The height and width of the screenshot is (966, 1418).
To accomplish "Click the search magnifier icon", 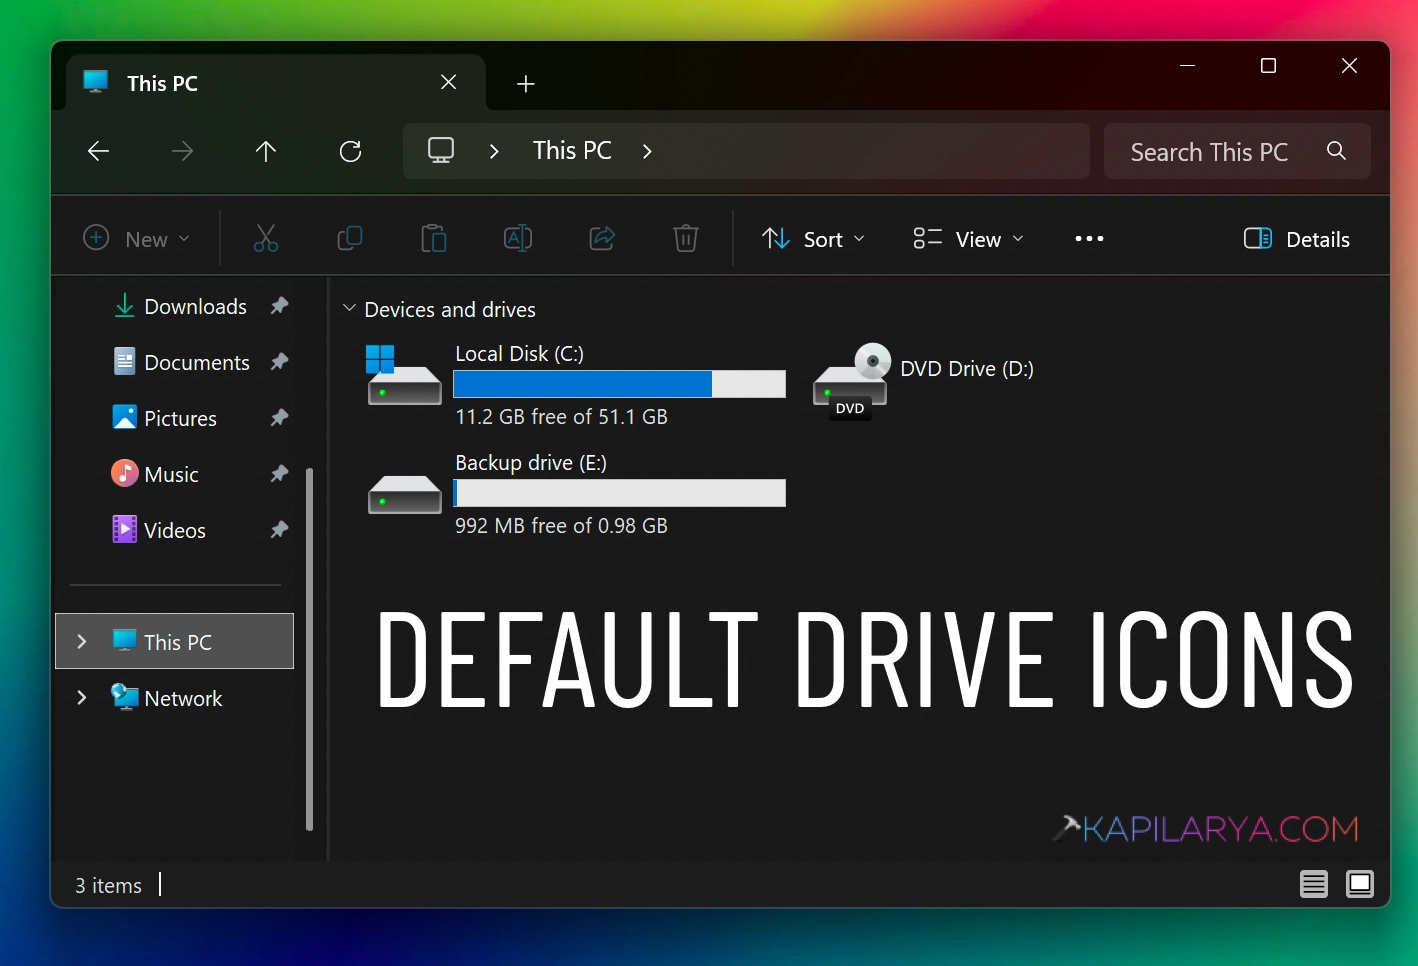I will 1336,151.
